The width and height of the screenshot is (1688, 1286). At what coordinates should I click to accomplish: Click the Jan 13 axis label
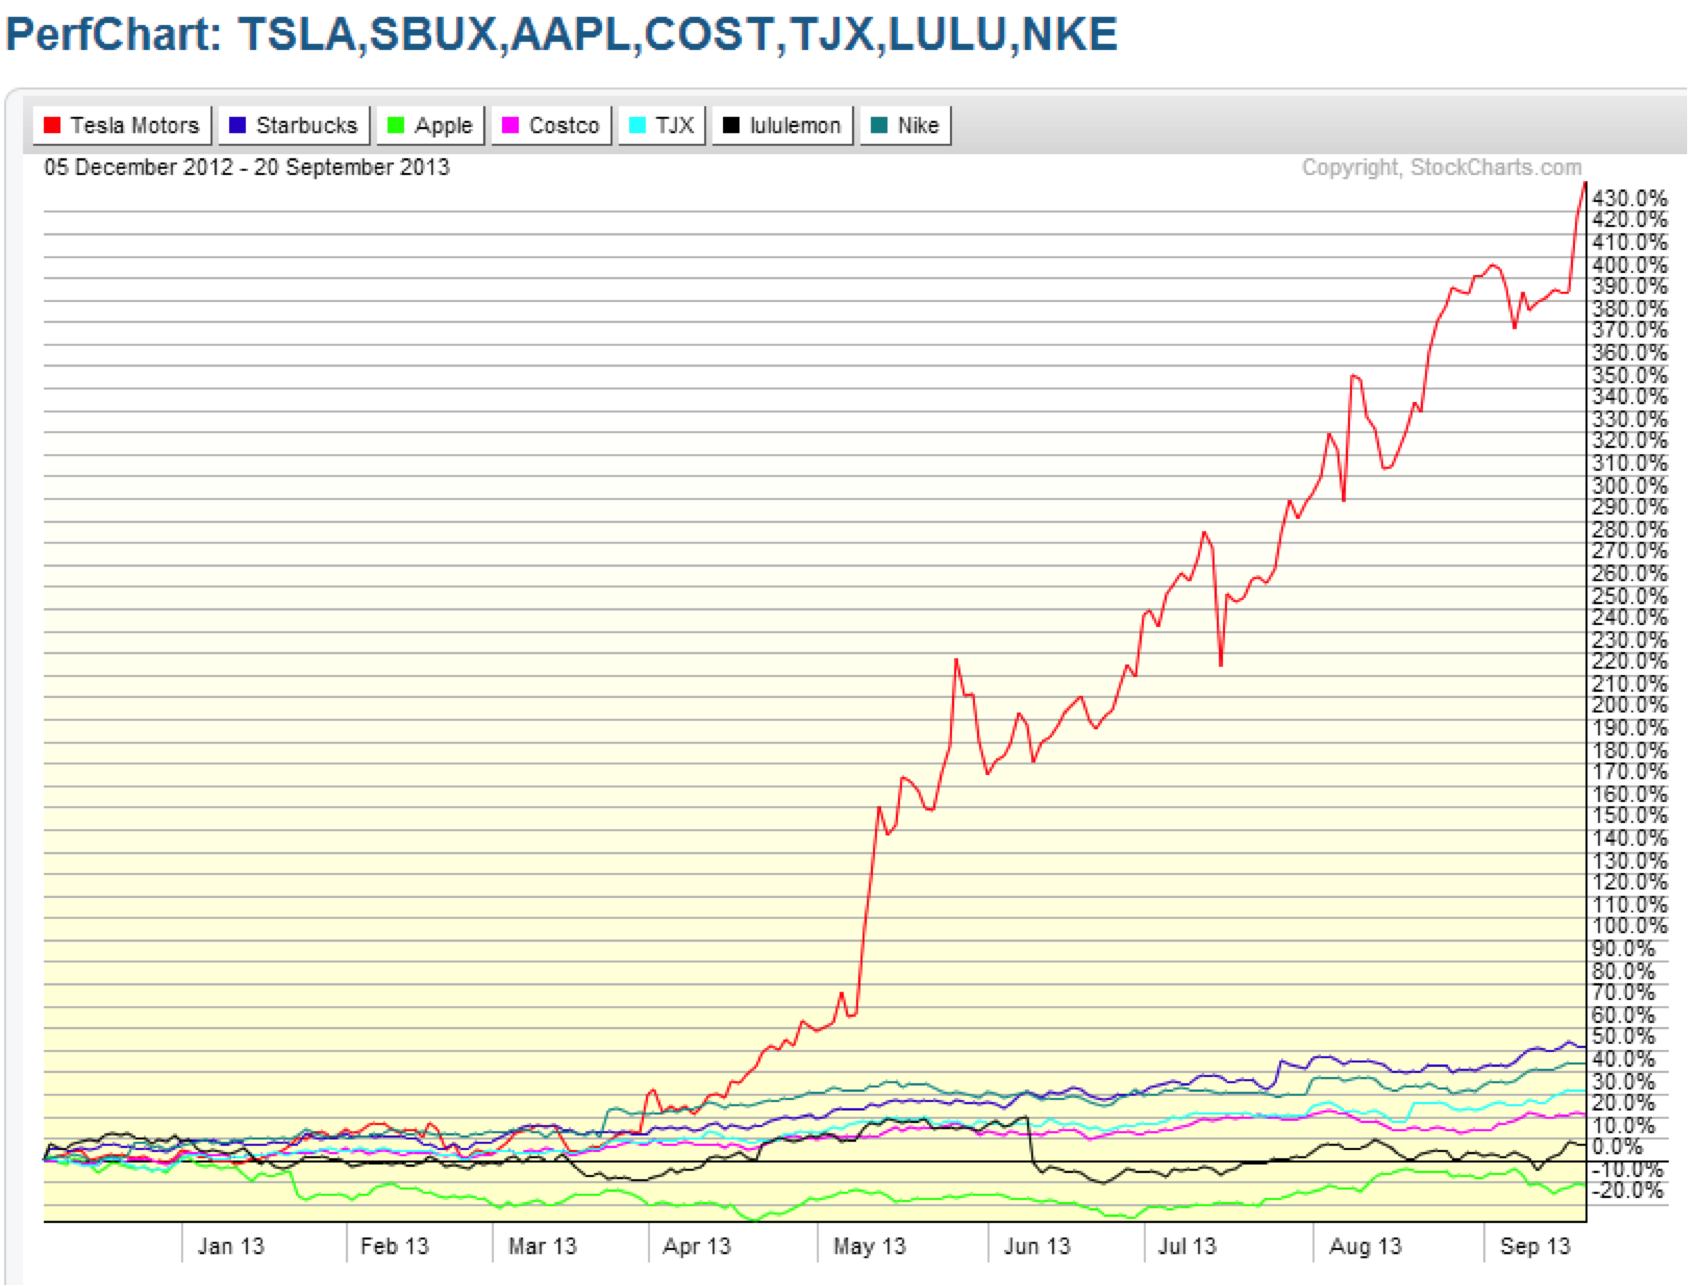click(231, 1246)
